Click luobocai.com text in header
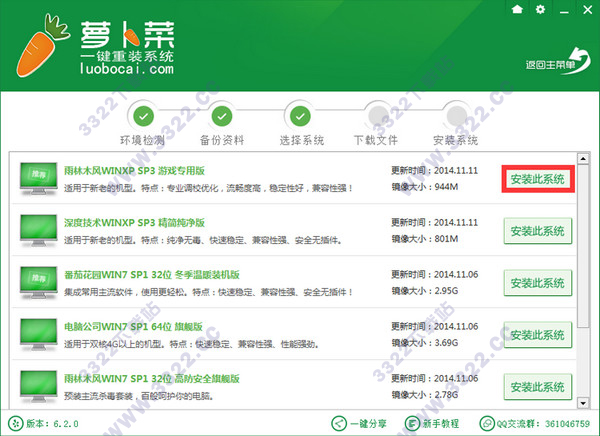The image size is (600, 436). click(127, 69)
